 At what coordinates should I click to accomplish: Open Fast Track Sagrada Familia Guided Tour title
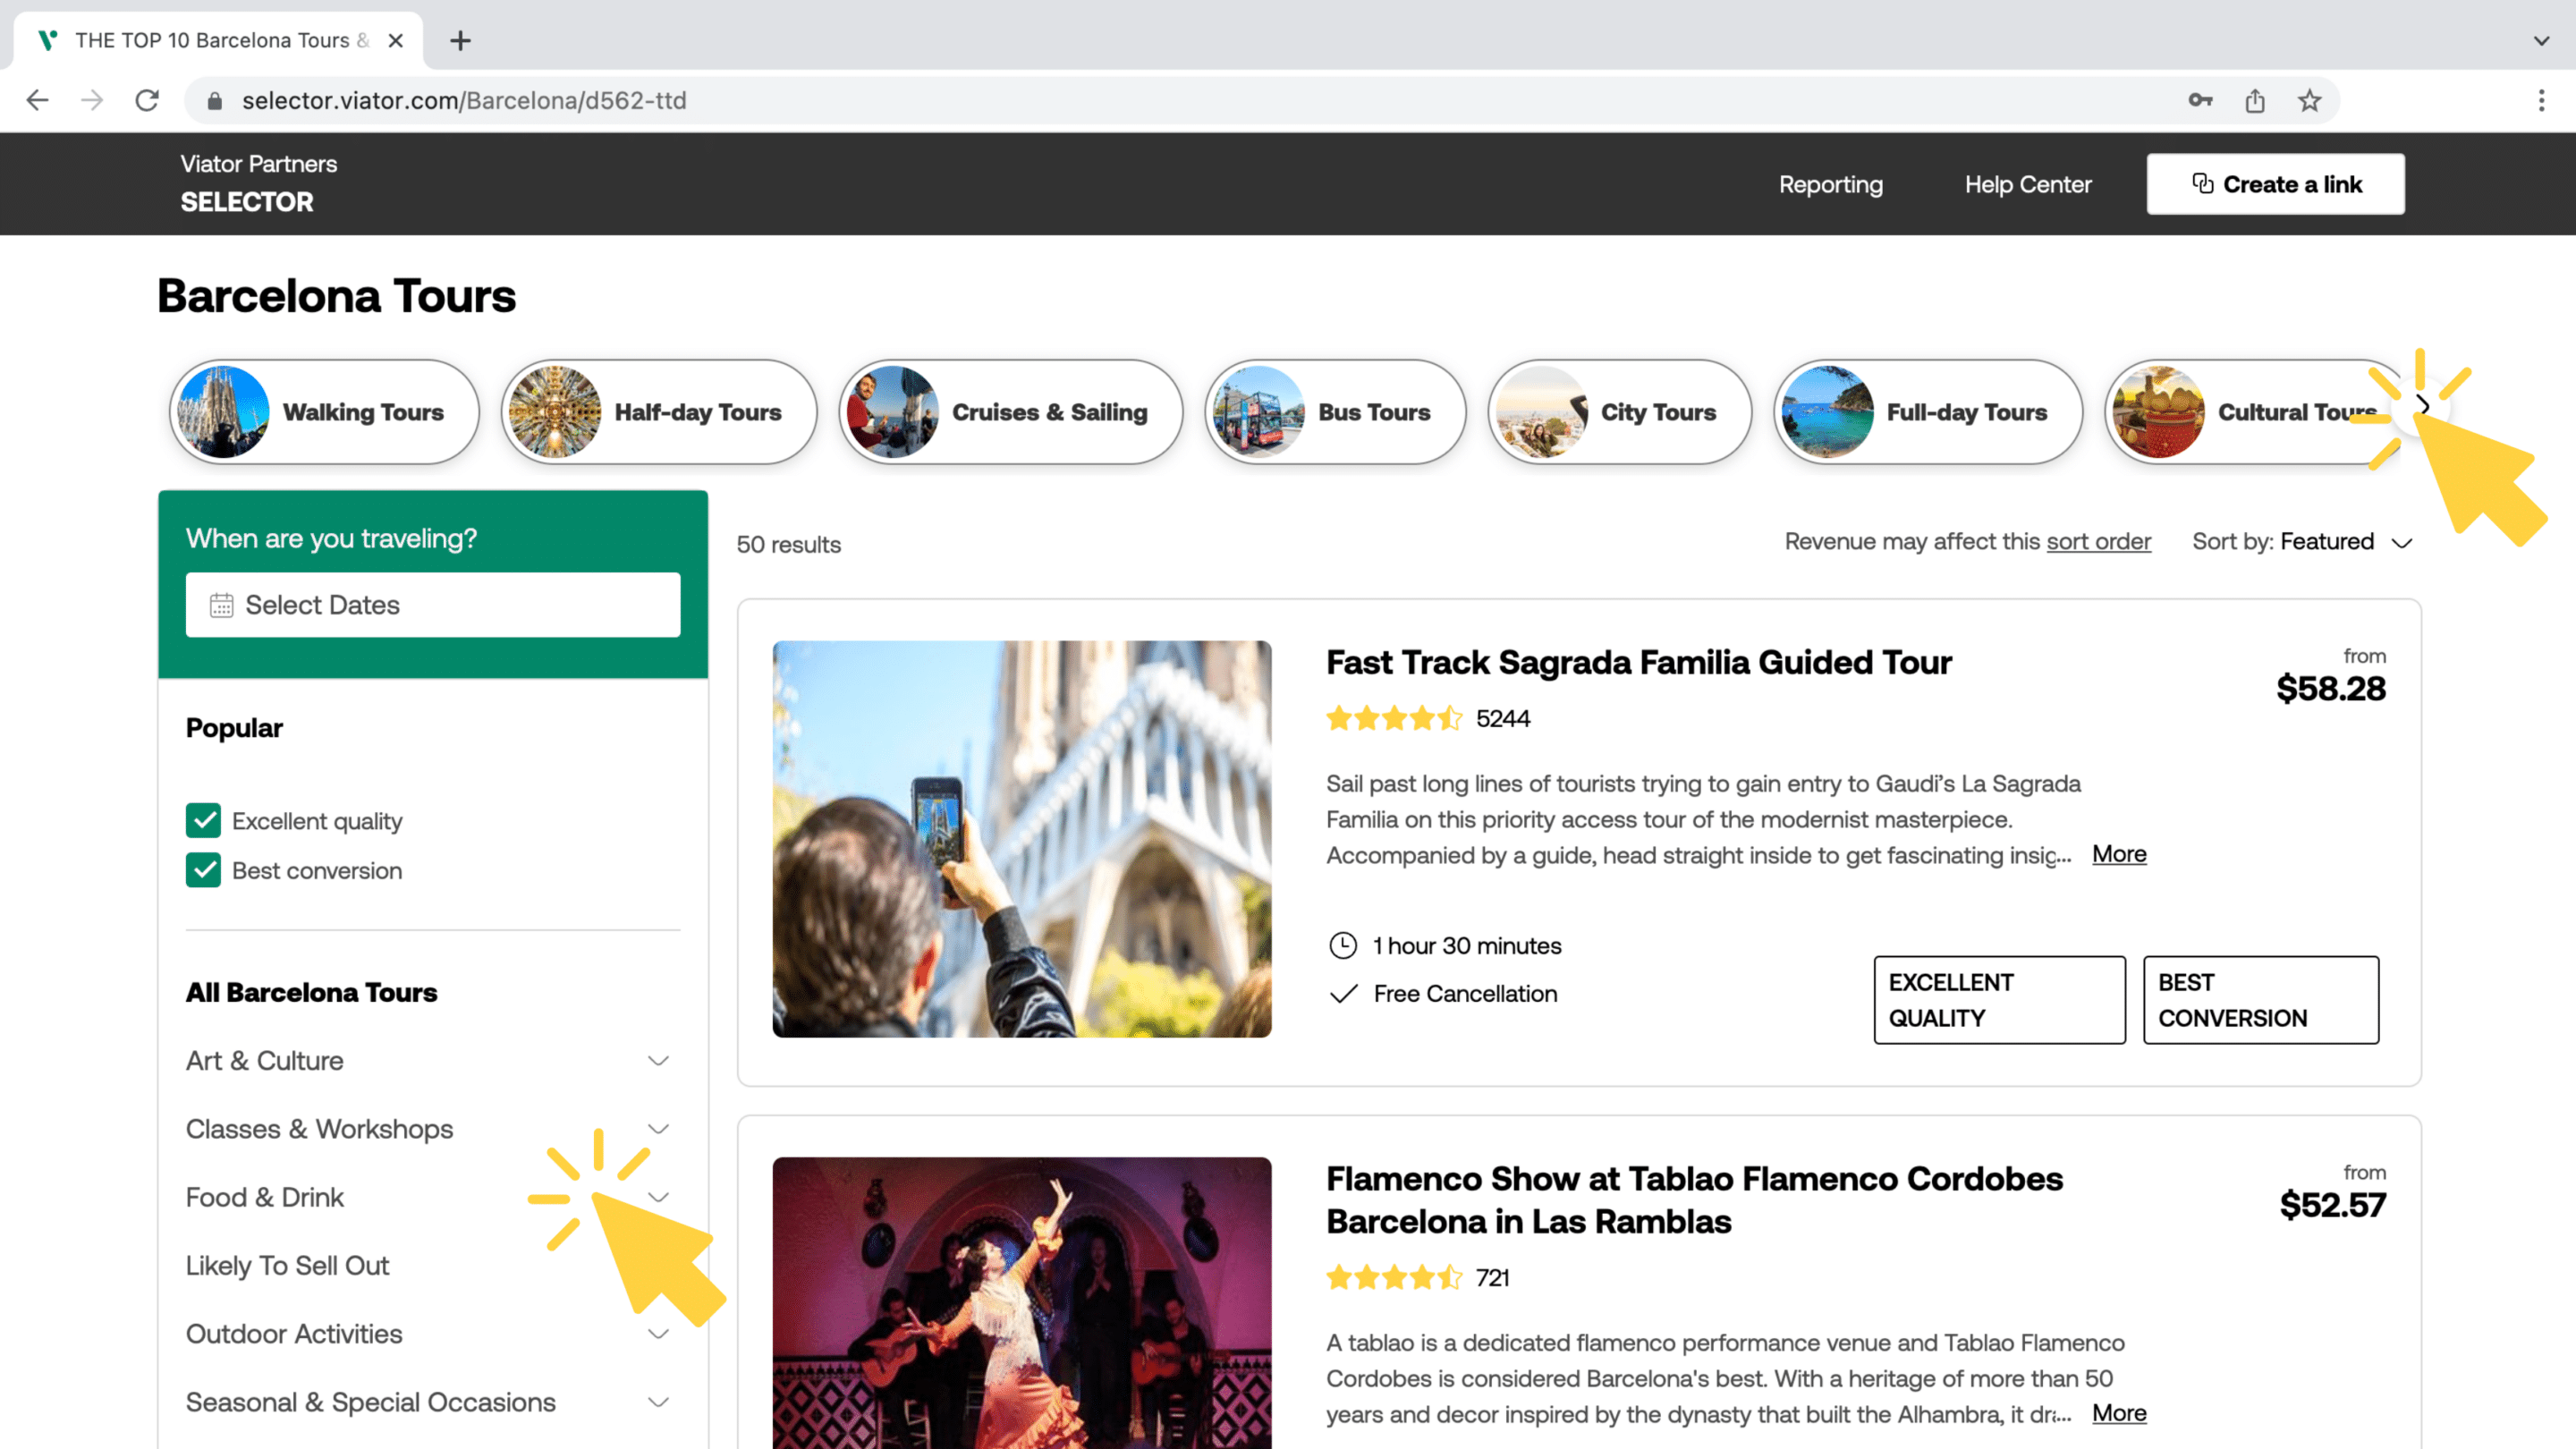(1639, 662)
